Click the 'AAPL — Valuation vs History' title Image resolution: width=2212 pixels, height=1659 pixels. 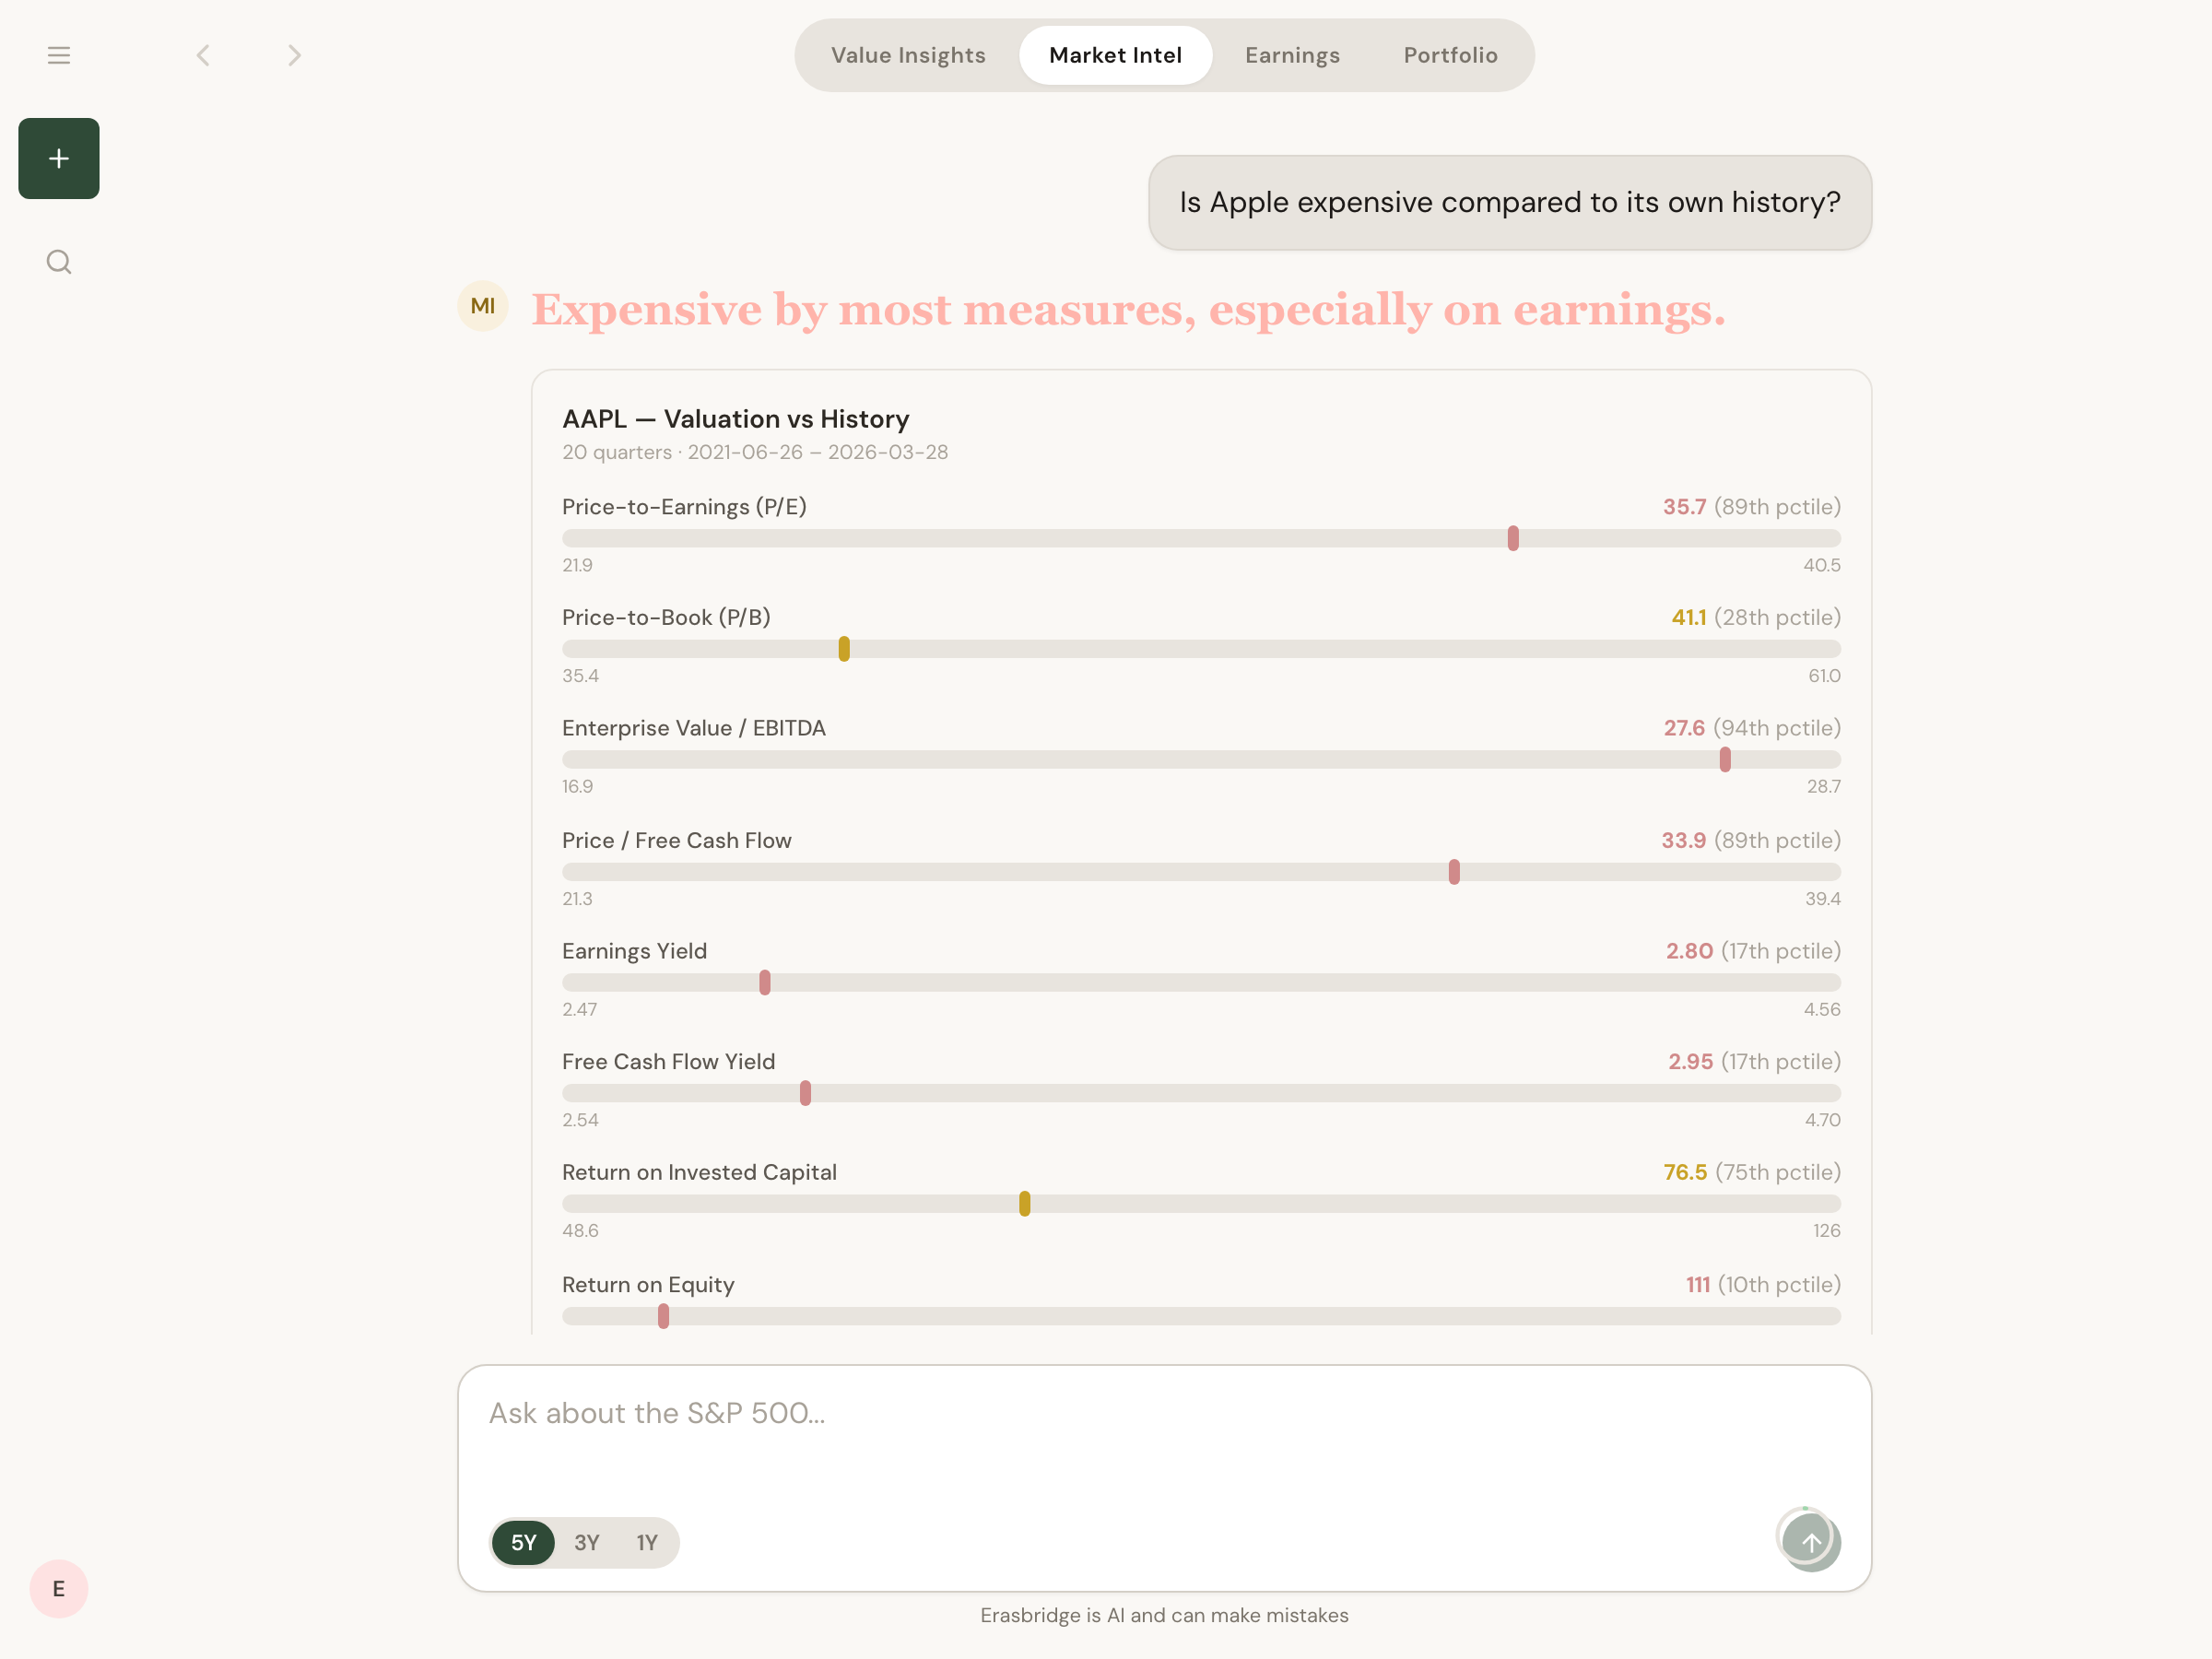click(735, 418)
